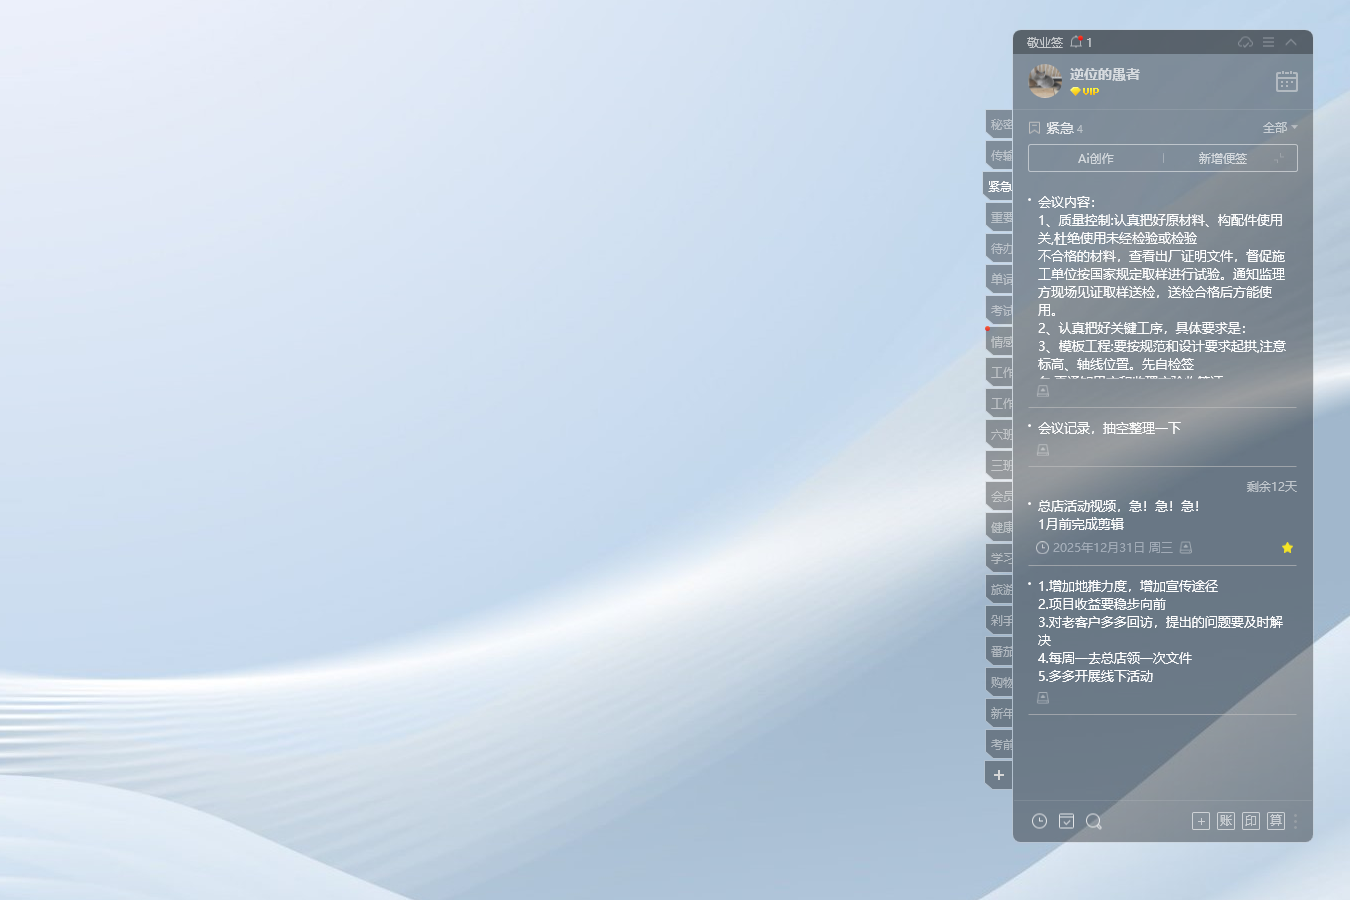
Task: Switch to the 待办 category tab
Action: (x=998, y=247)
